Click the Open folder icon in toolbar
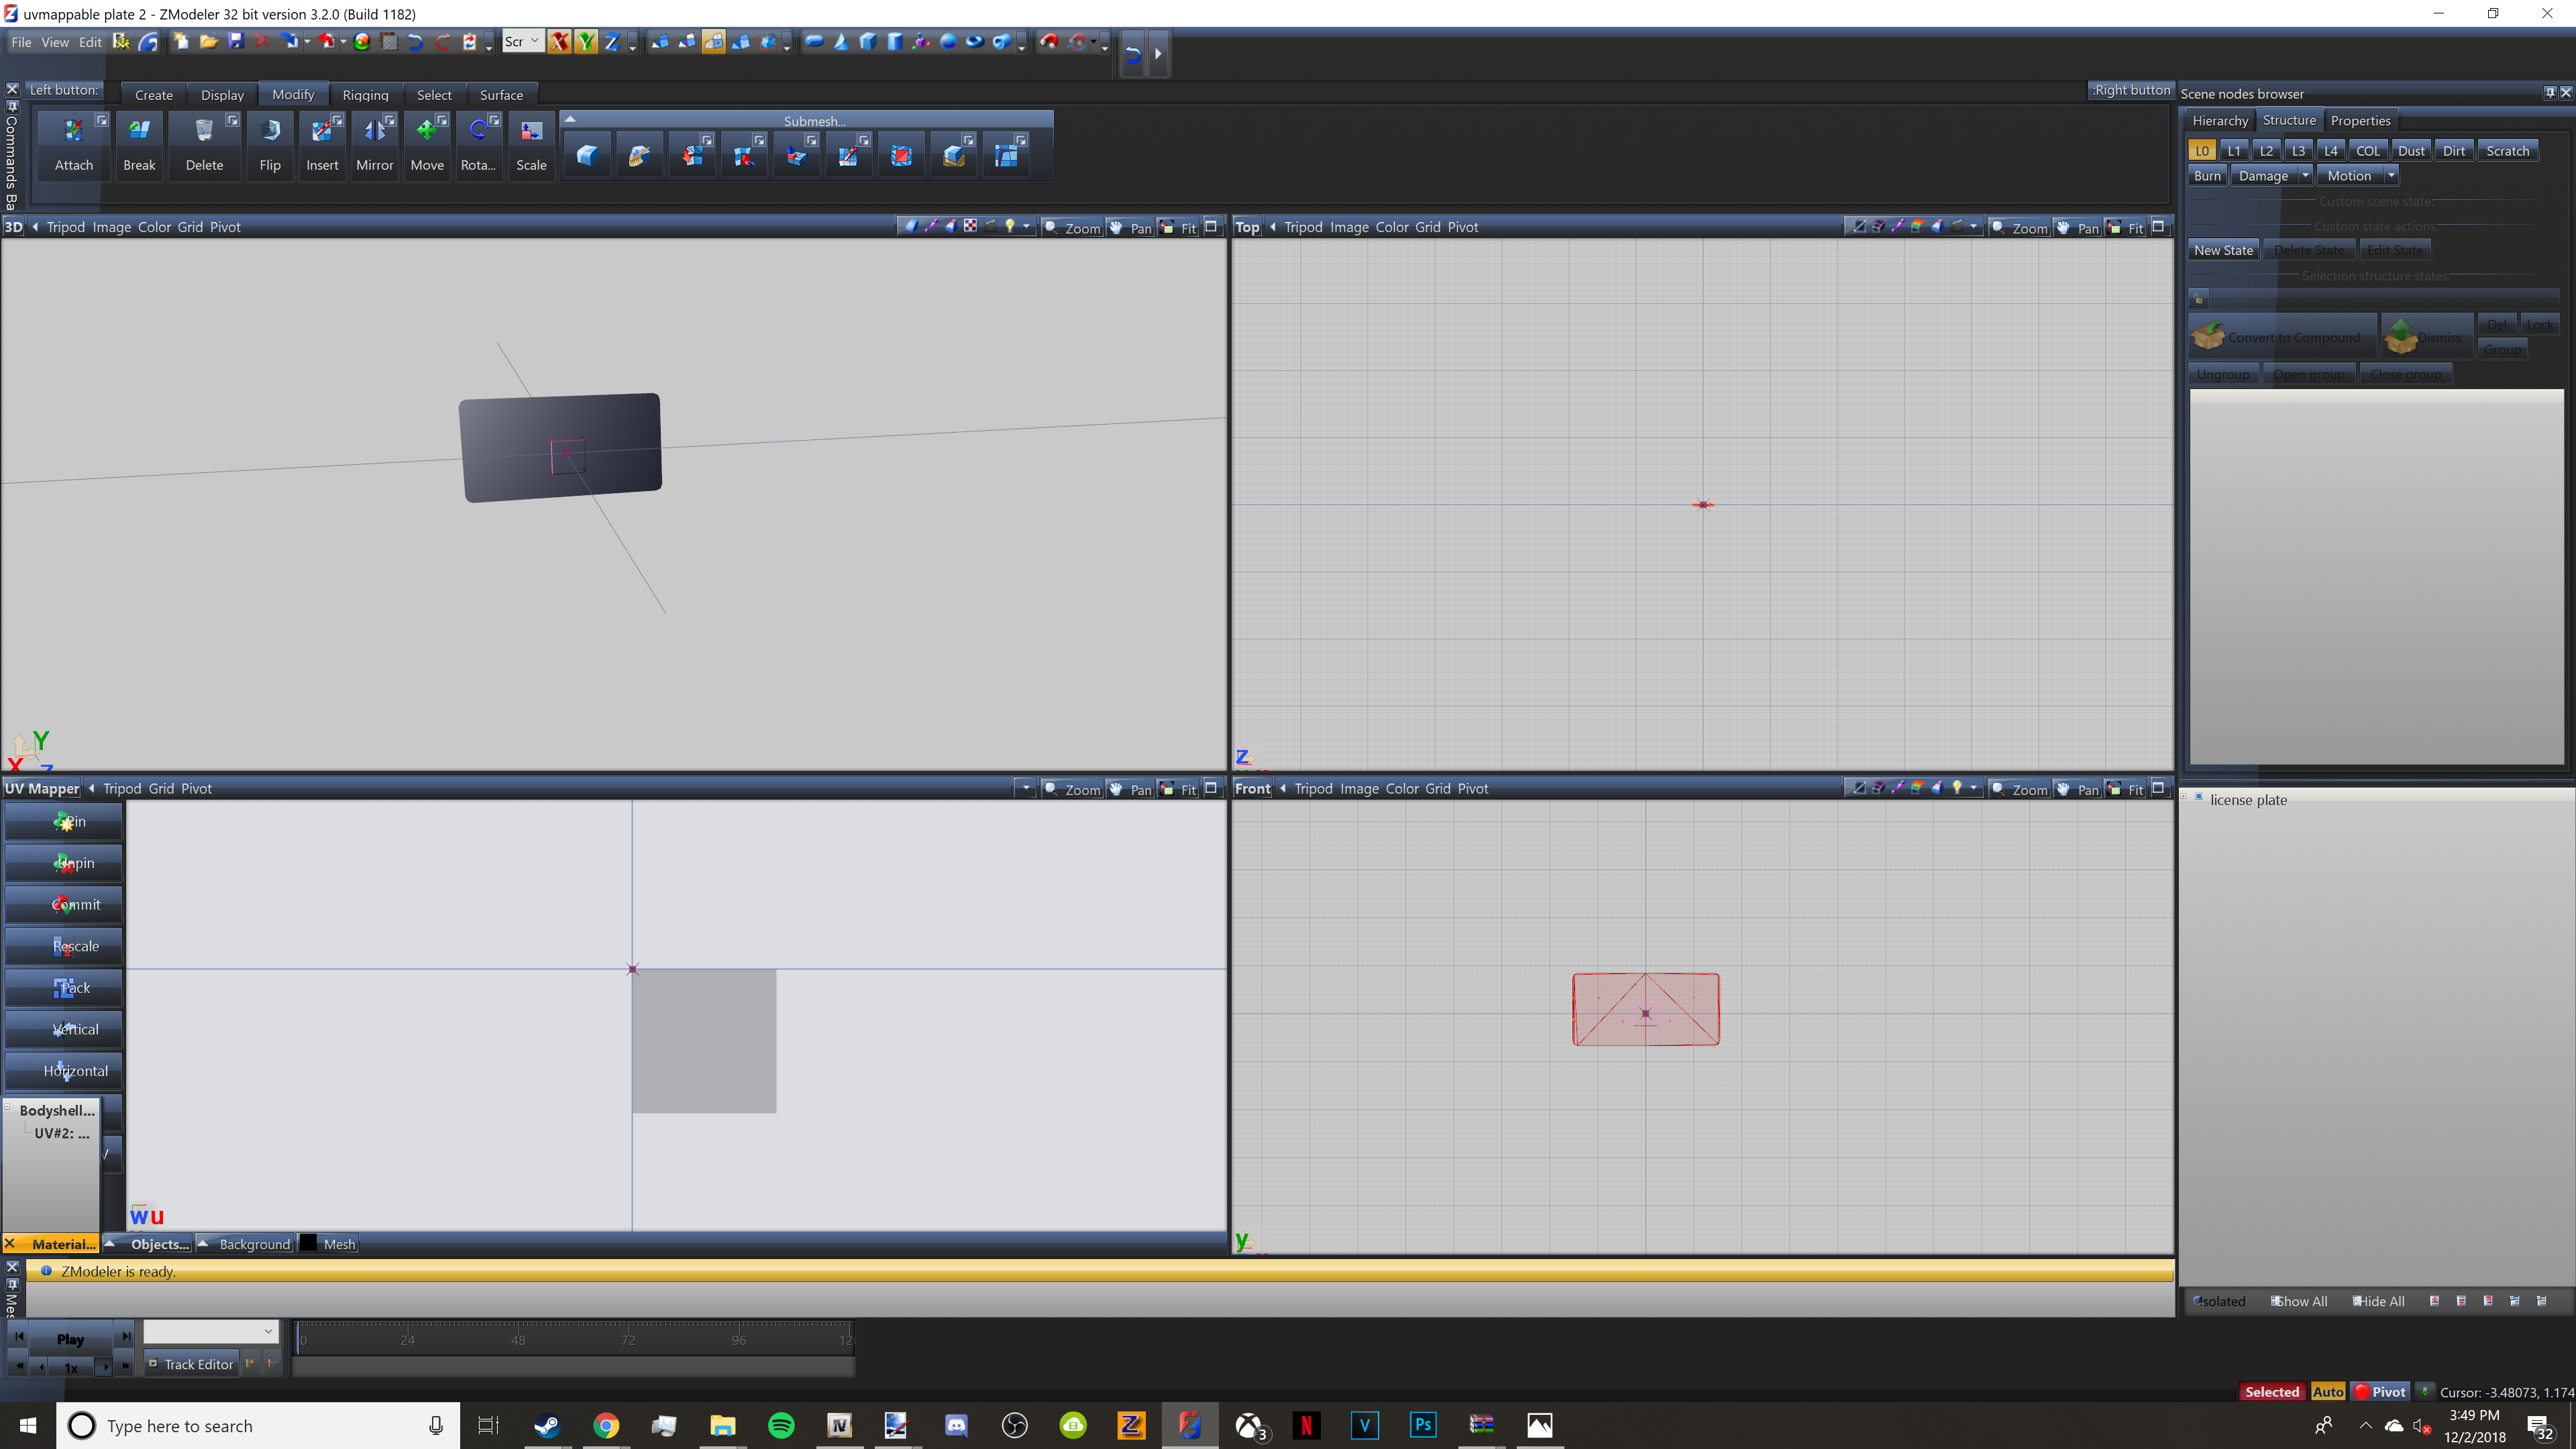 coord(208,41)
